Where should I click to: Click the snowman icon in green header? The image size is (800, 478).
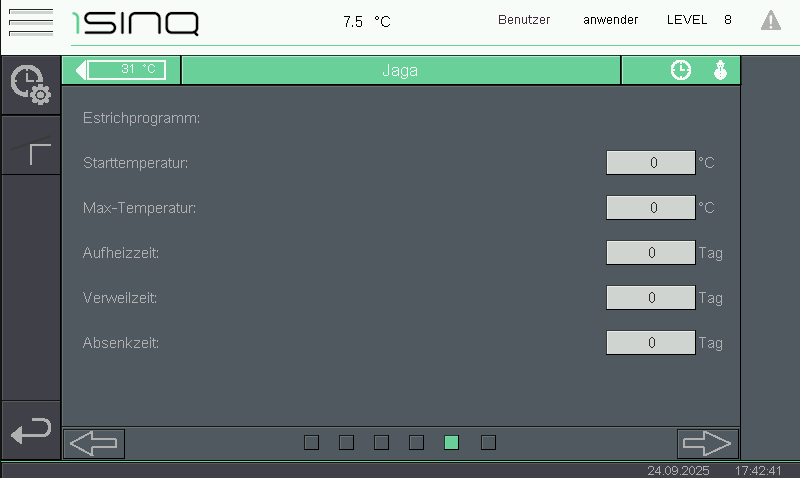point(719,70)
